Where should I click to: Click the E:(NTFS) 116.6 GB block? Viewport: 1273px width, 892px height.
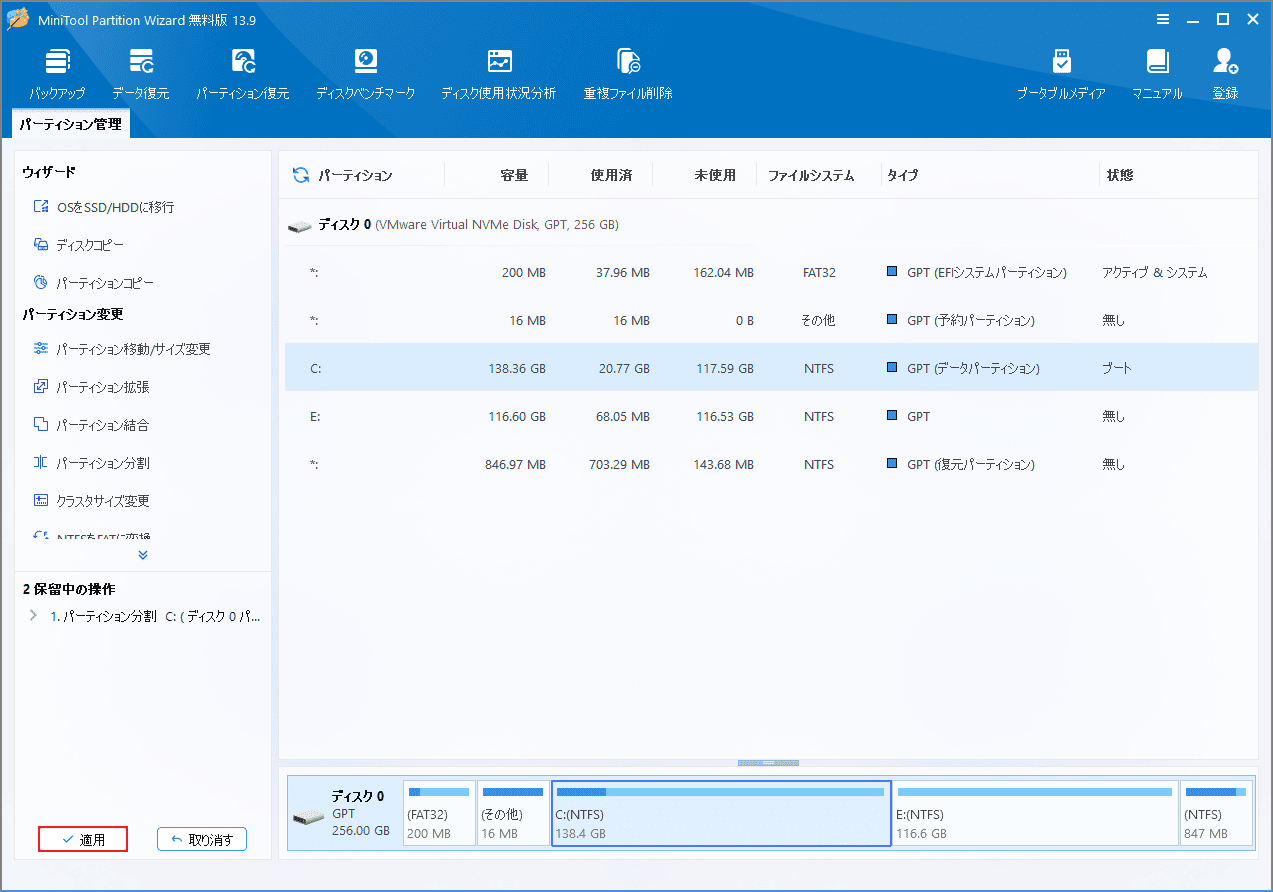pyautogui.click(x=1035, y=813)
